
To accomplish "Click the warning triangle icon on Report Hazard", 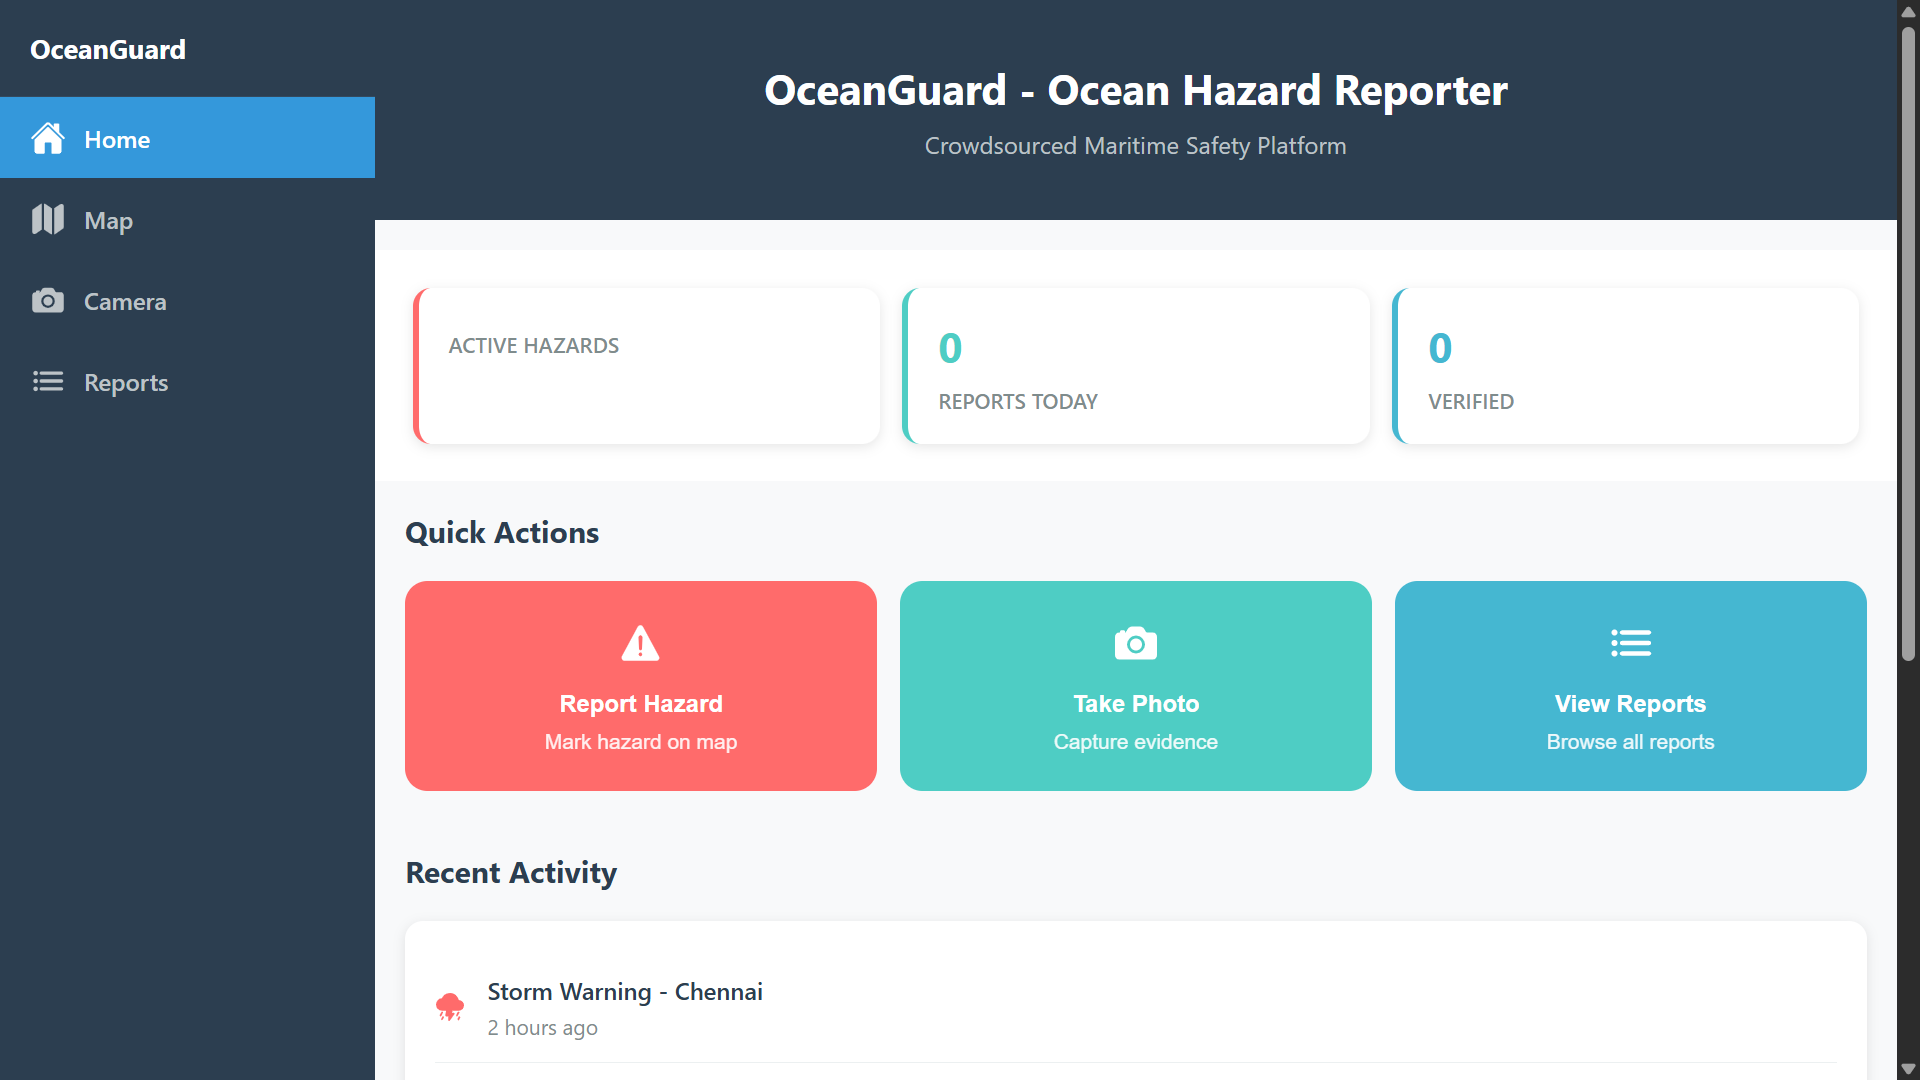I will click(x=640, y=643).
